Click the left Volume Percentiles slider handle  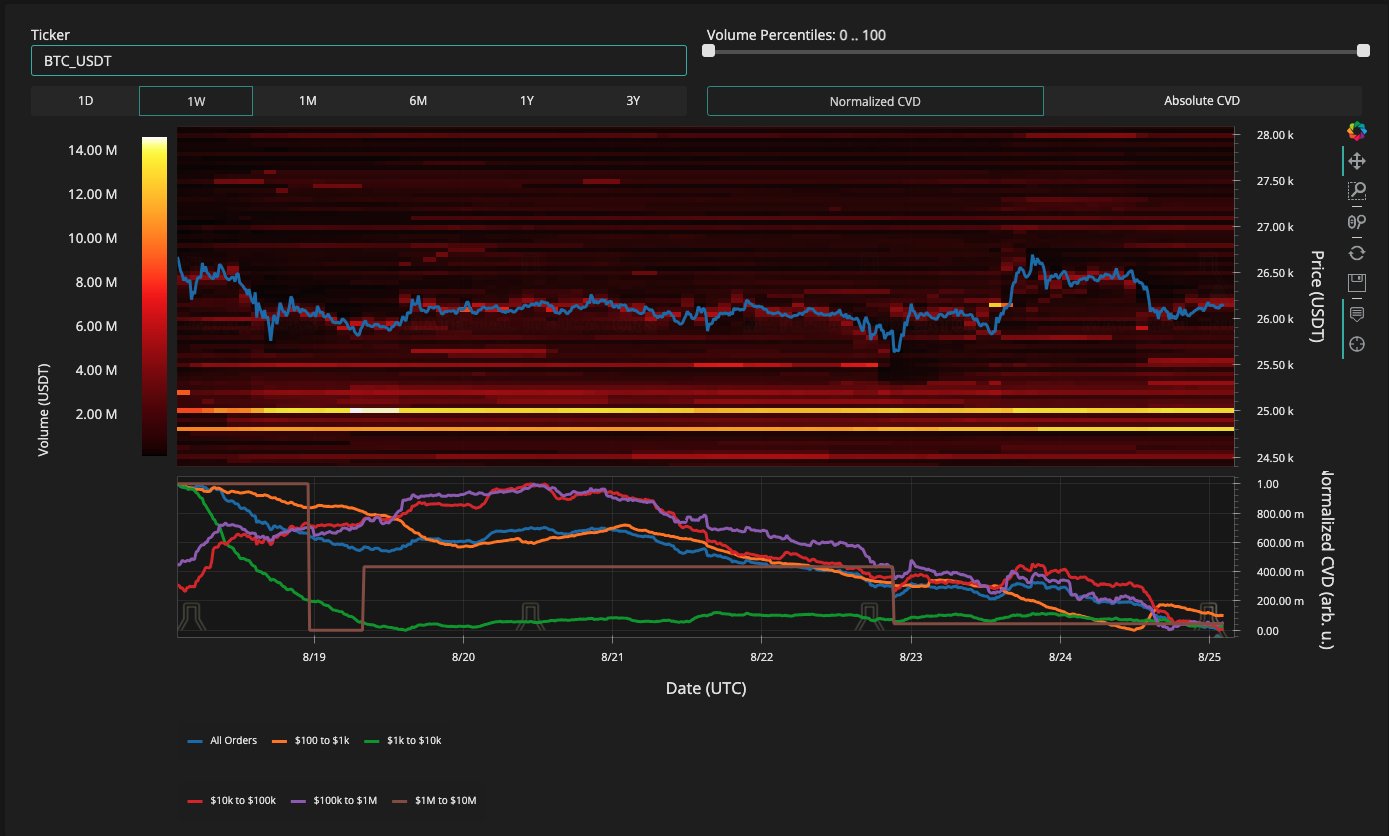[x=709, y=51]
